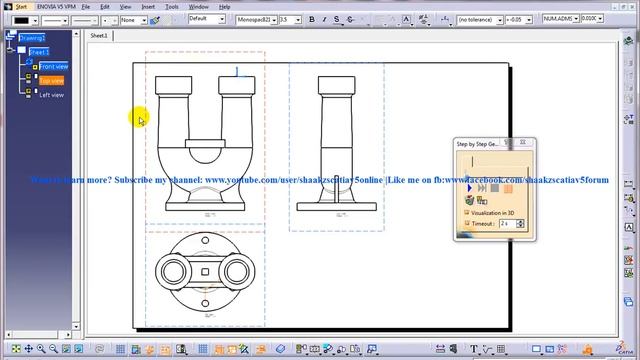Click tree panel scroll down arrow
This screenshot has width=640, height=360.
pos(76,327)
